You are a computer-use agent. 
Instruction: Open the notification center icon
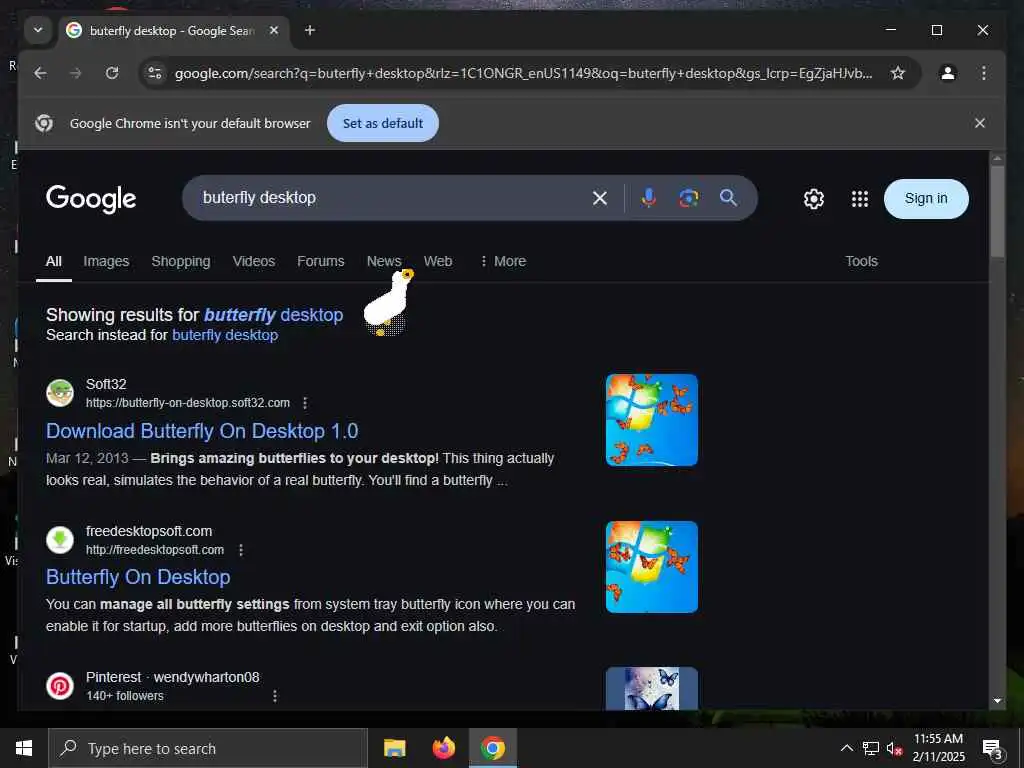(993, 749)
